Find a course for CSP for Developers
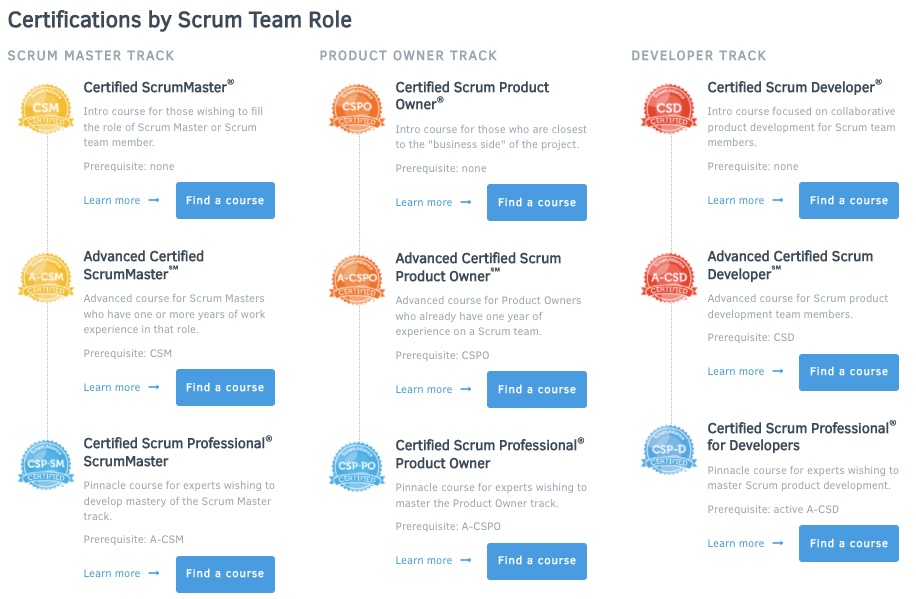Screen dimensions: 916x599 pos(848,544)
